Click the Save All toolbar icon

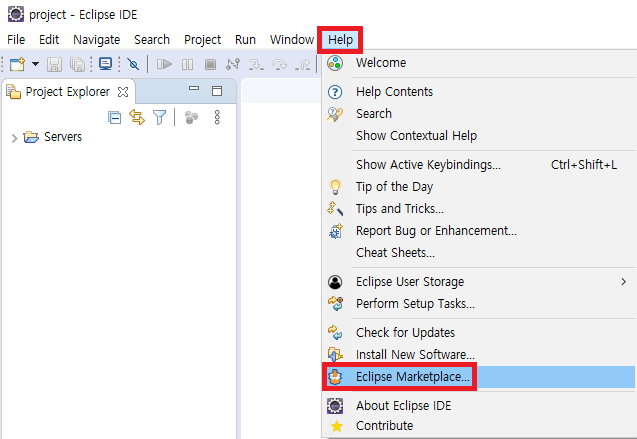click(x=77, y=64)
